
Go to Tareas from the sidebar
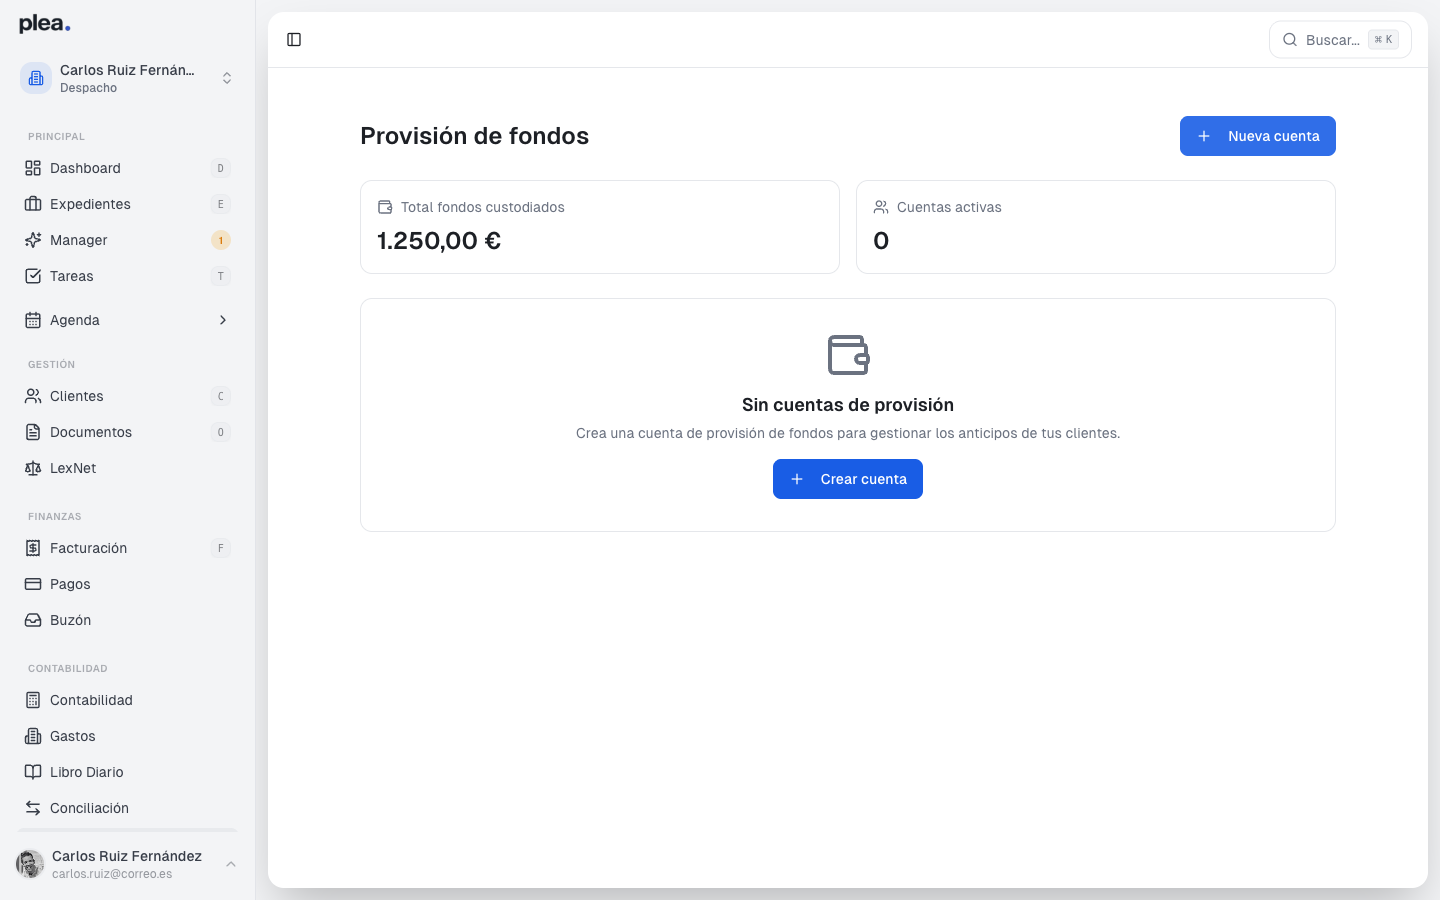pyautogui.click(x=71, y=276)
